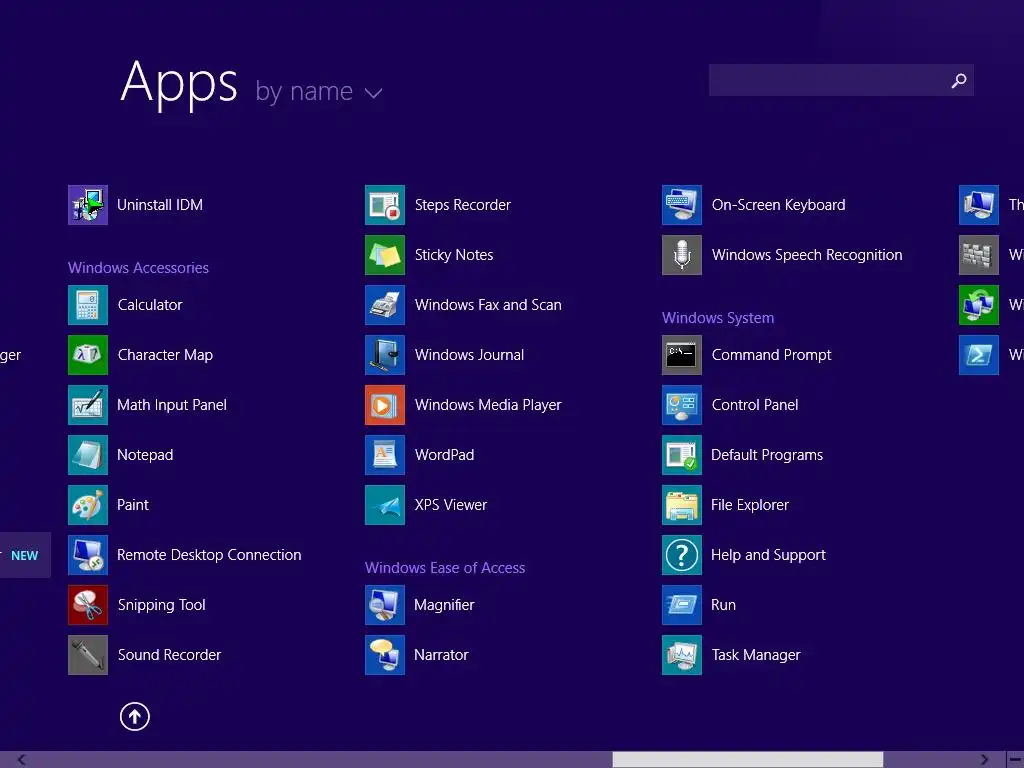Open the XPS Viewer icon
1024x768 pixels.
(385, 505)
